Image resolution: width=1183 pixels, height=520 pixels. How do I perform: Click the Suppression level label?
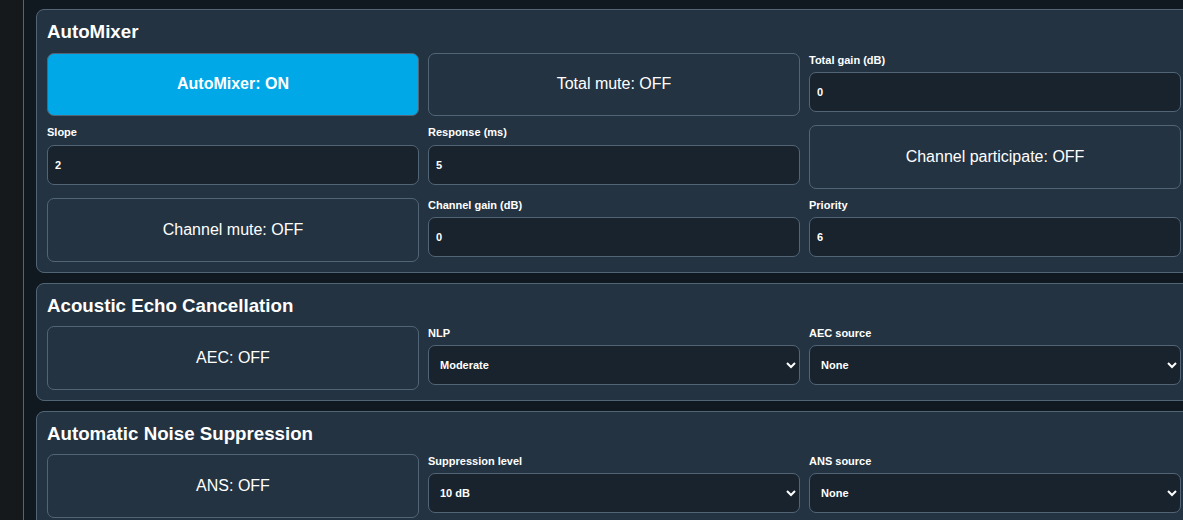475,461
